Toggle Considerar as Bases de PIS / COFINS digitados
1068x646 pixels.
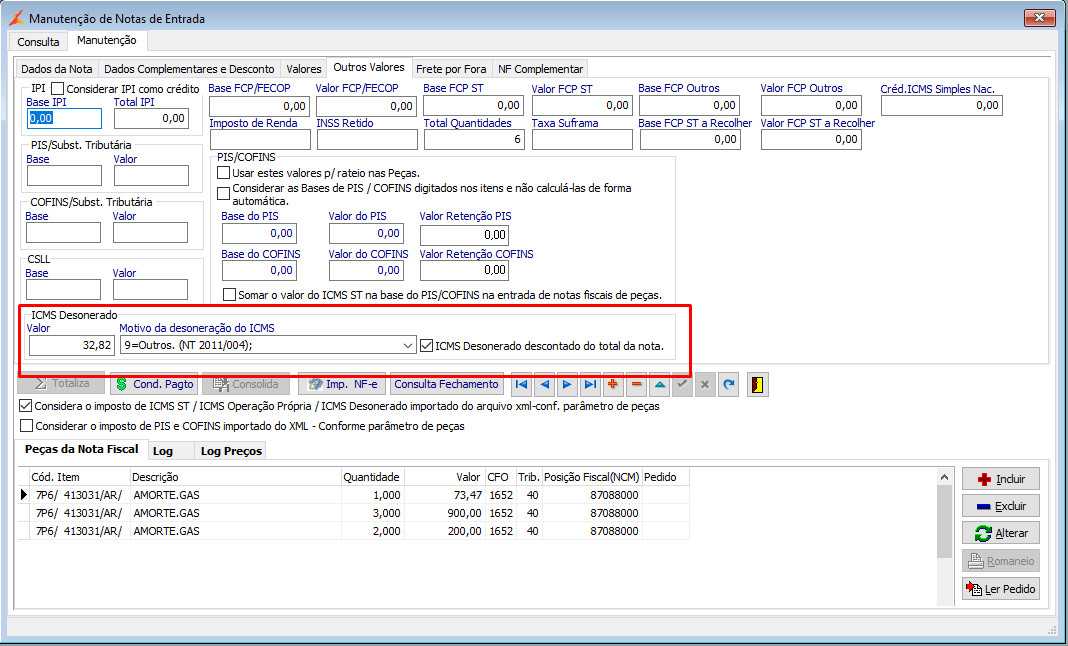click(x=223, y=194)
